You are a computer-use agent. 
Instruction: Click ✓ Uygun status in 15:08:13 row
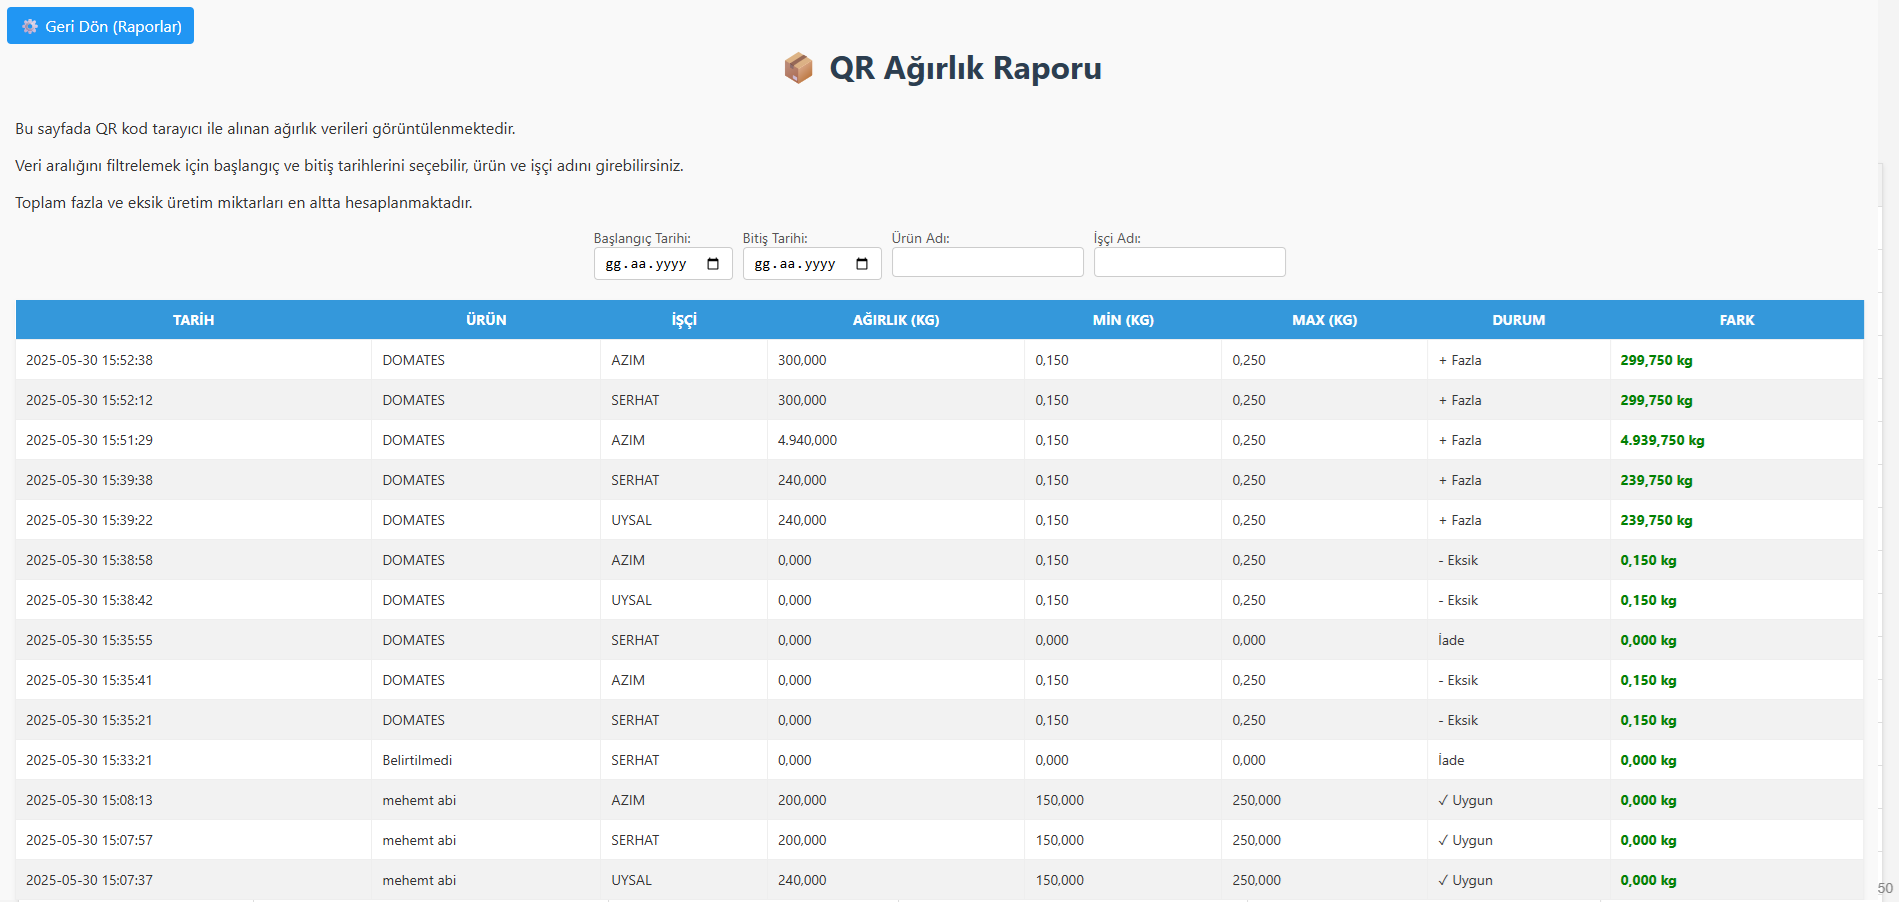[x=1465, y=800]
